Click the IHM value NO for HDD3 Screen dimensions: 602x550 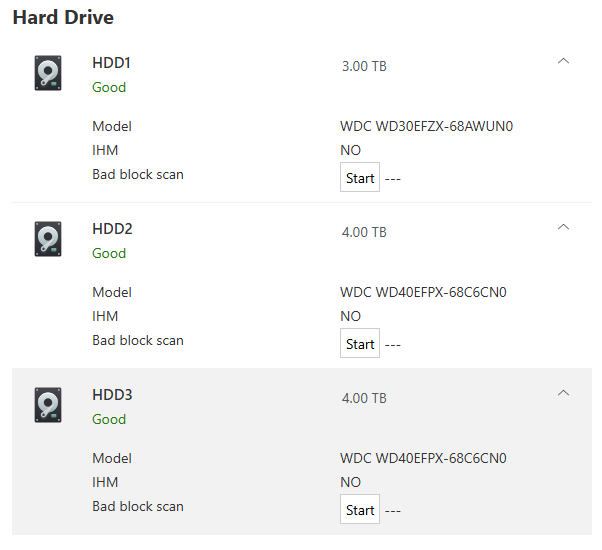tap(350, 482)
